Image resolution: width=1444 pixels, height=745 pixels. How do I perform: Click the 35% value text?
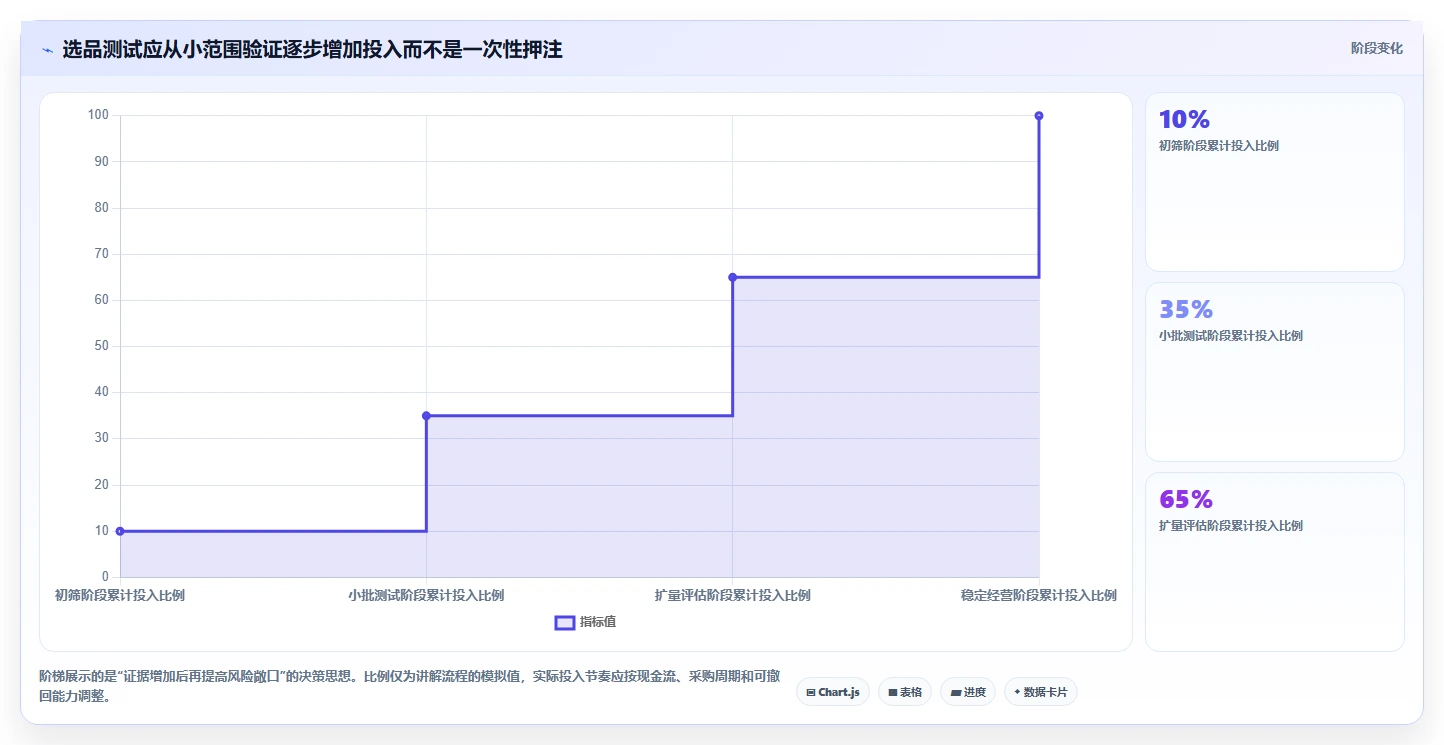pyautogui.click(x=1186, y=309)
